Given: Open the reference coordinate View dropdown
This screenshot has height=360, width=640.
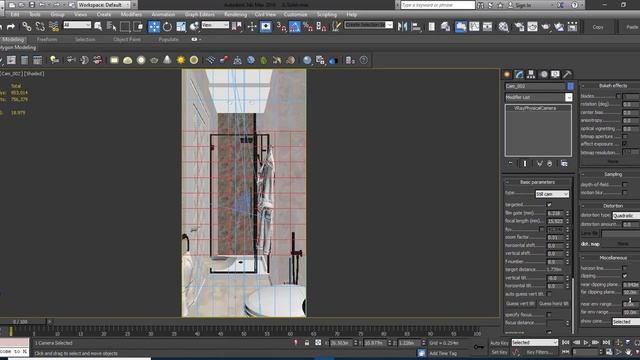Looking at the screenshot, I should pyautogui.click(x=215, y=25).
